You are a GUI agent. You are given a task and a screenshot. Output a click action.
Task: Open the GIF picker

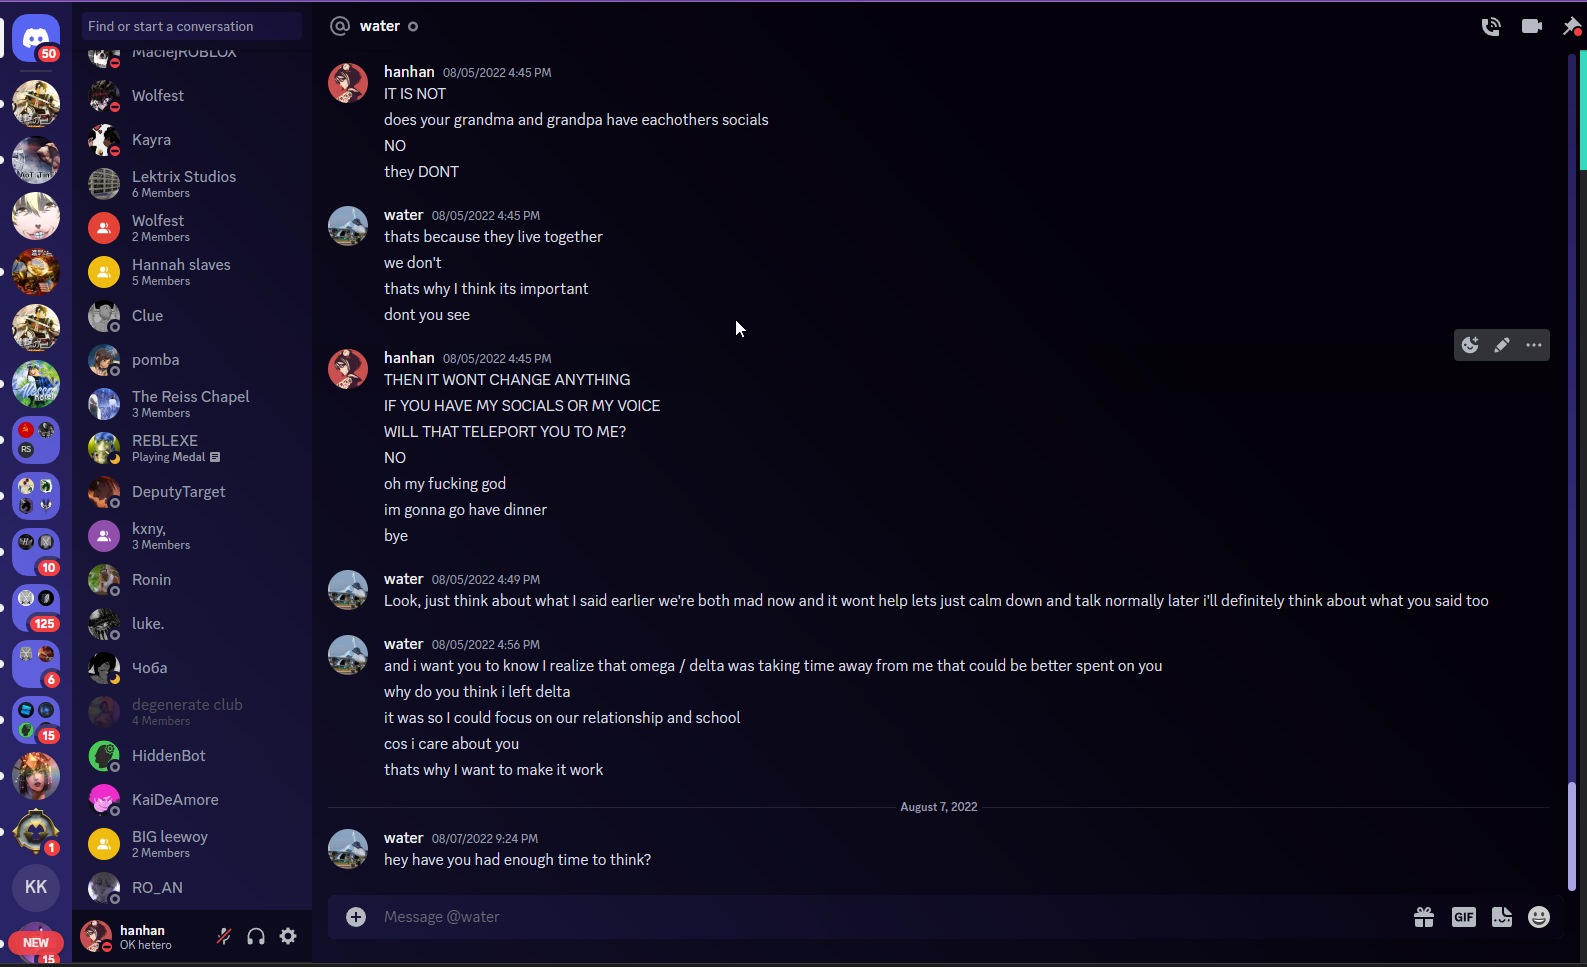click(x=1463, y=917)
